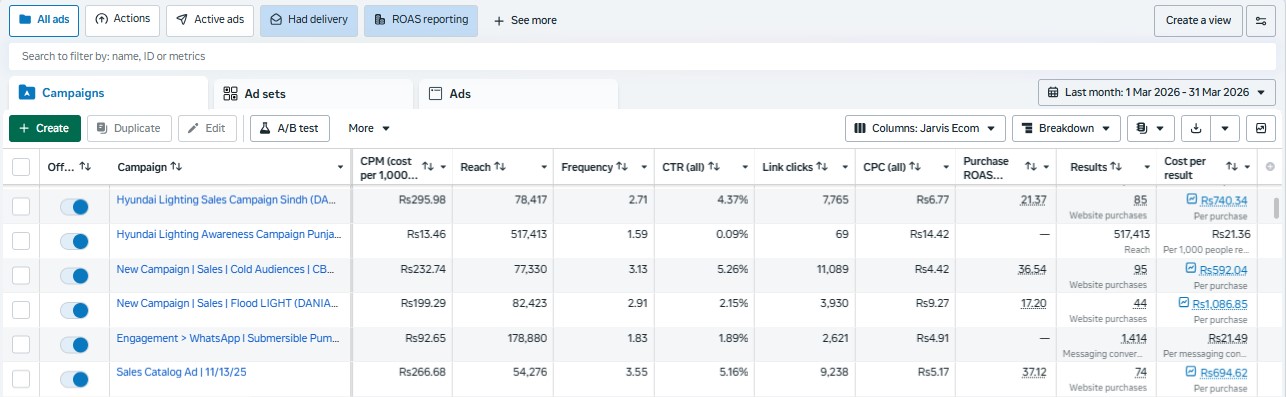The height and width of the screenshot is (397, 1286).
Task: Click Create a view button
Action: (1198, 20)
